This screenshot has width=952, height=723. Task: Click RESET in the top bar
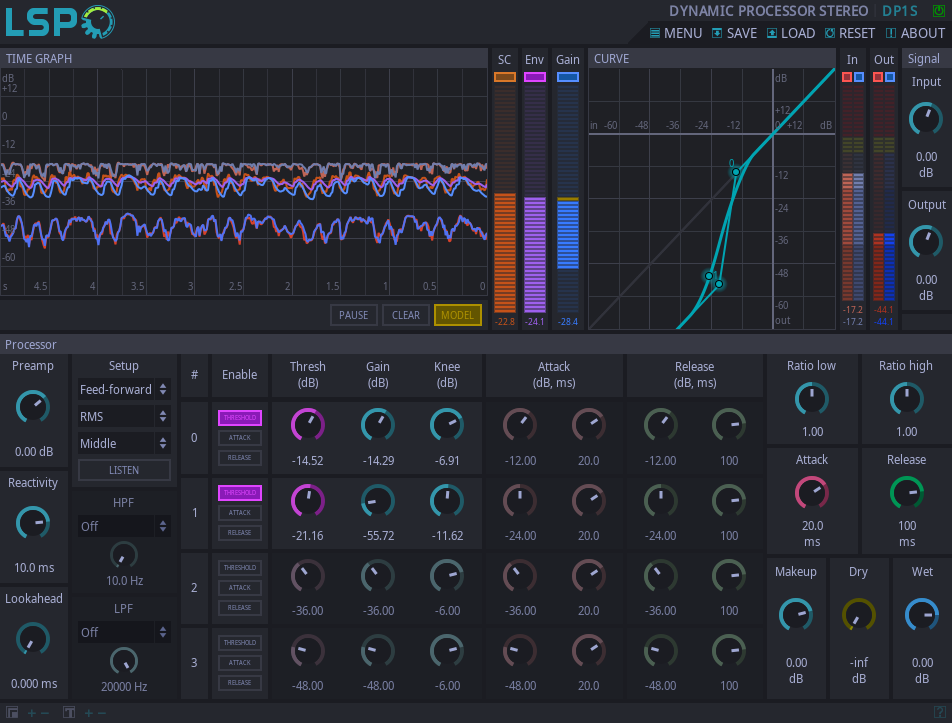pos(849,33)
